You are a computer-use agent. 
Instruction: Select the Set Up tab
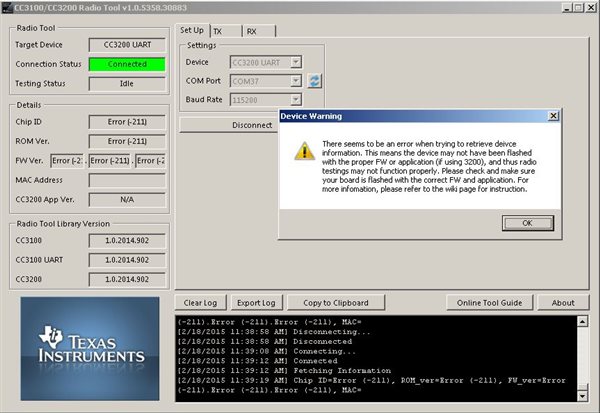192,30
